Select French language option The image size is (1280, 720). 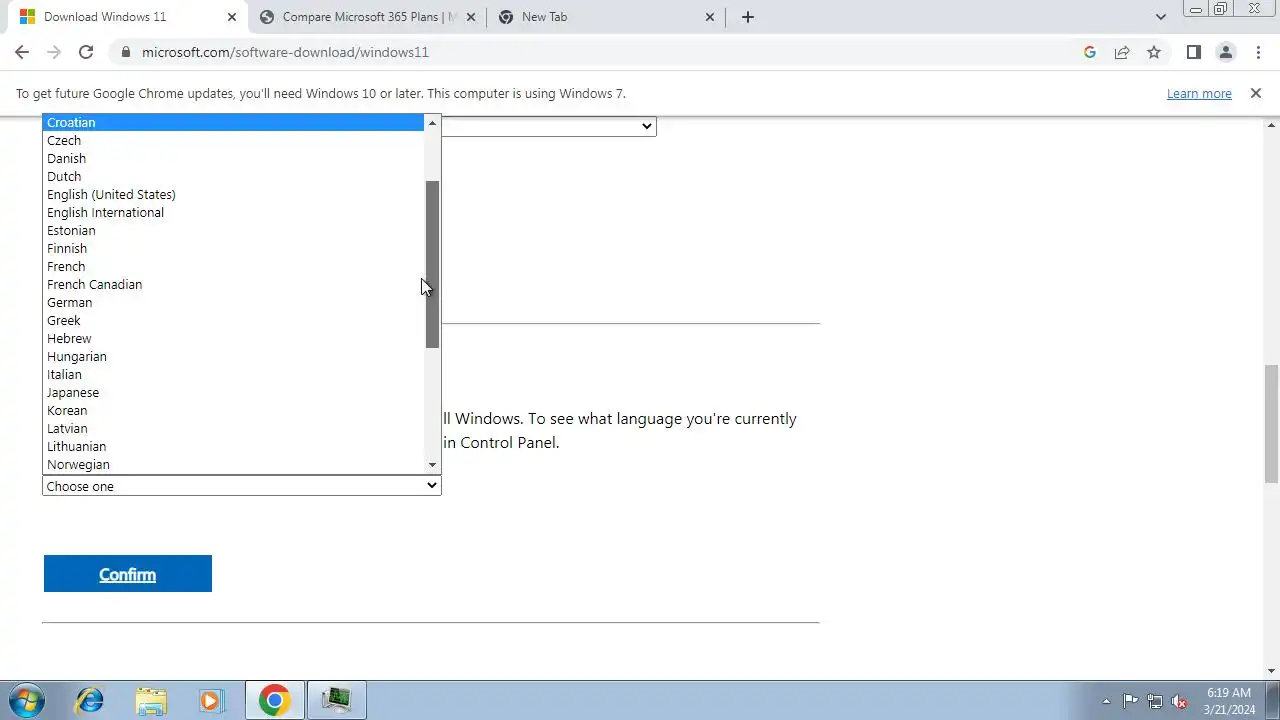pyautogui.click(x=233, y=266)
